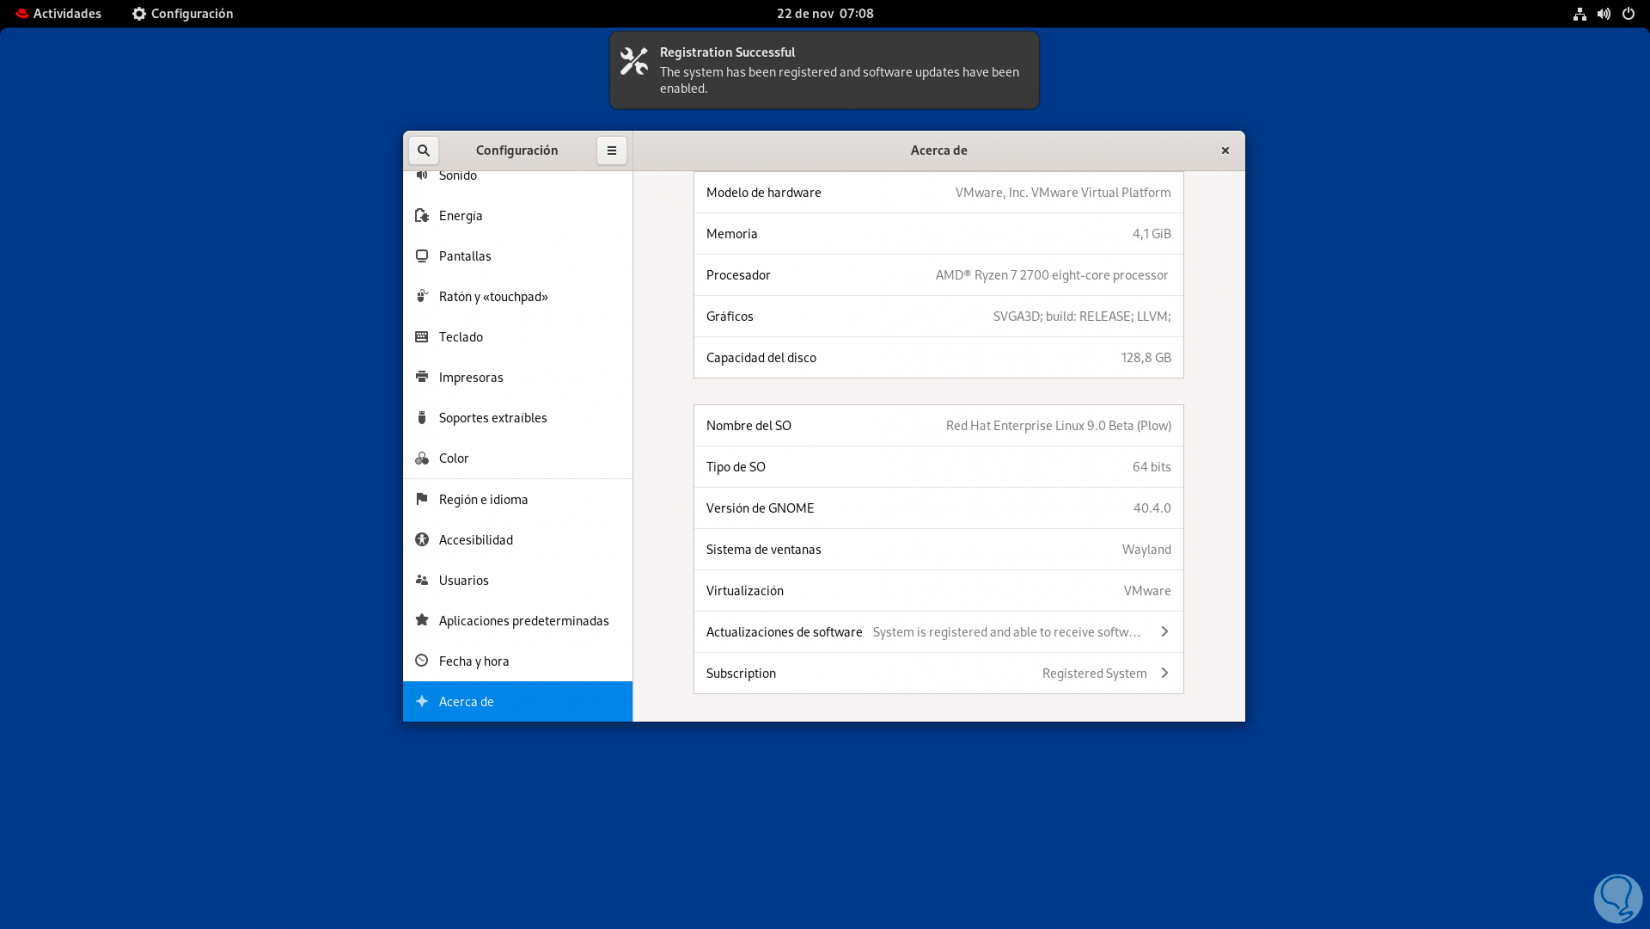Select Energía in the sidebar
The height and width of the screenshot is (929, 1650).
coord(518,216)
